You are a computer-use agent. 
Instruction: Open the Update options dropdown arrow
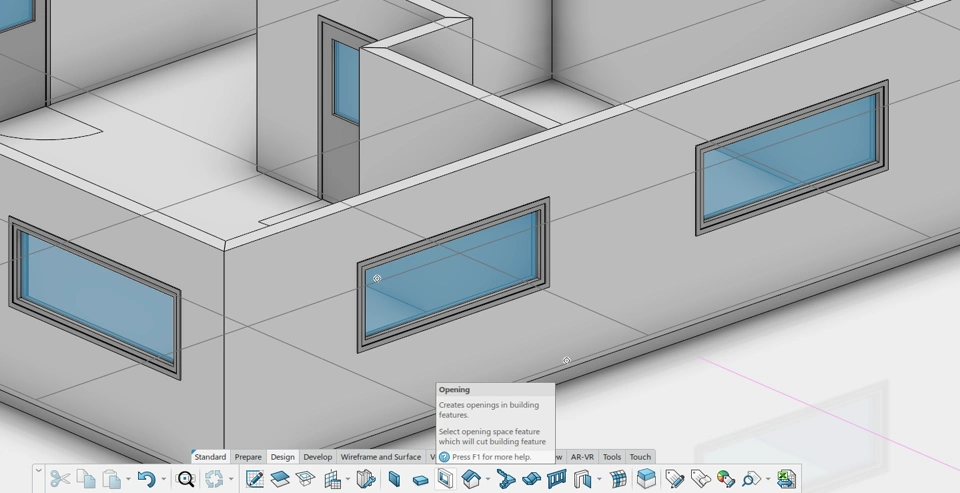pyautogui.click(x=231, y=479)
